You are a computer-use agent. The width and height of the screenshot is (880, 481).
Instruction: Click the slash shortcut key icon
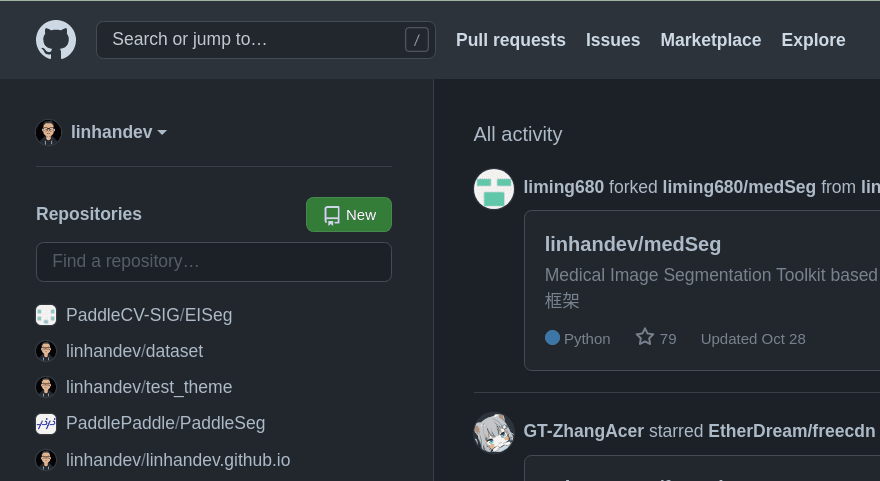pos(417,40)
